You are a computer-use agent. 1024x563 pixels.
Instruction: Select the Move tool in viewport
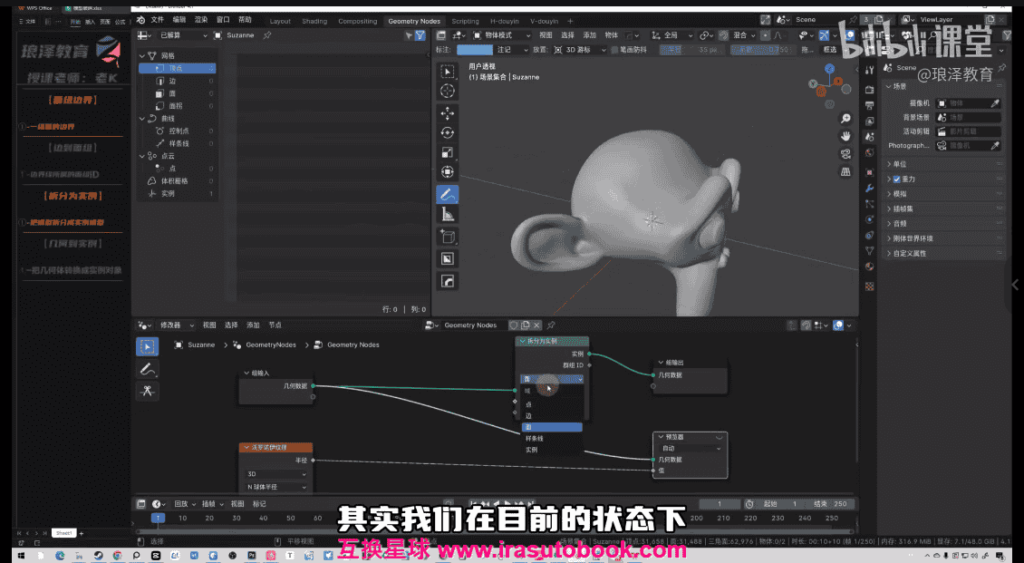[x=447, y=113]
